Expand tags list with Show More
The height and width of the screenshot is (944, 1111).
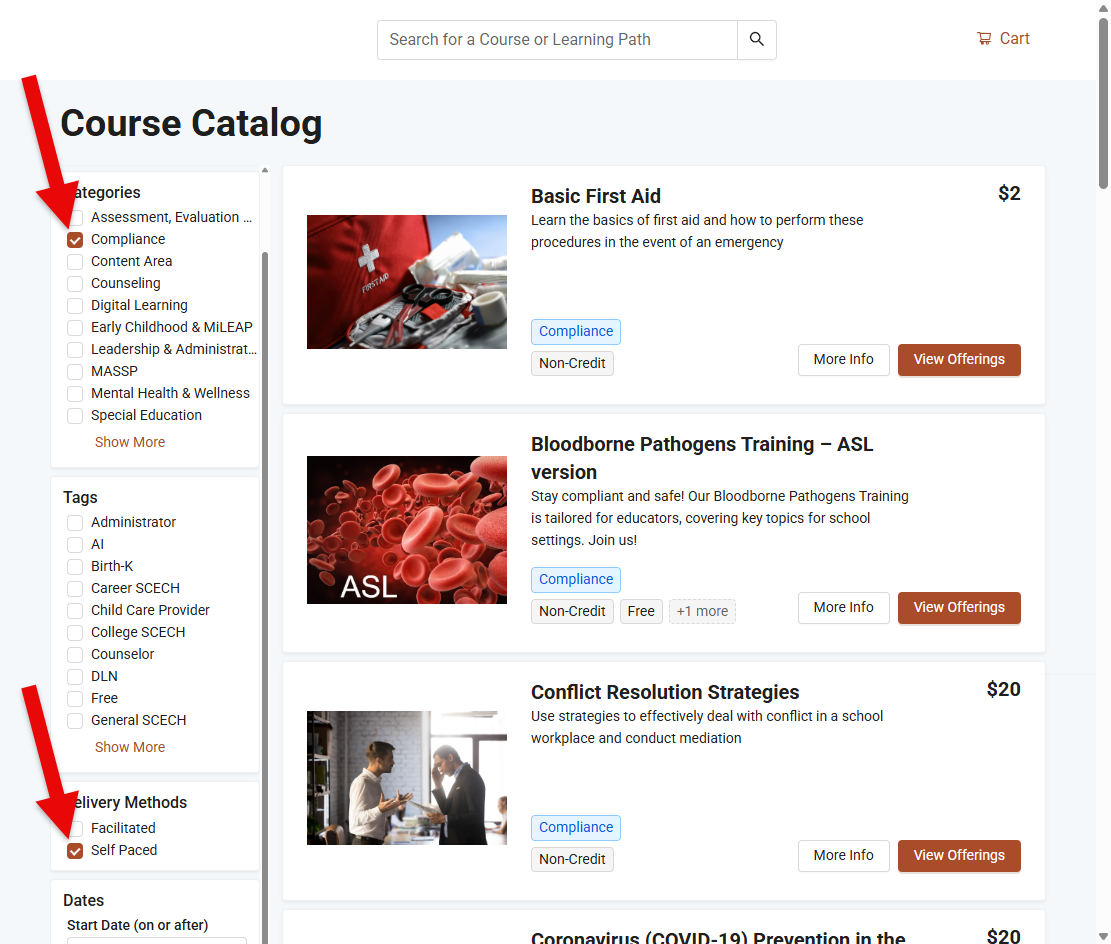coord(130,747)
